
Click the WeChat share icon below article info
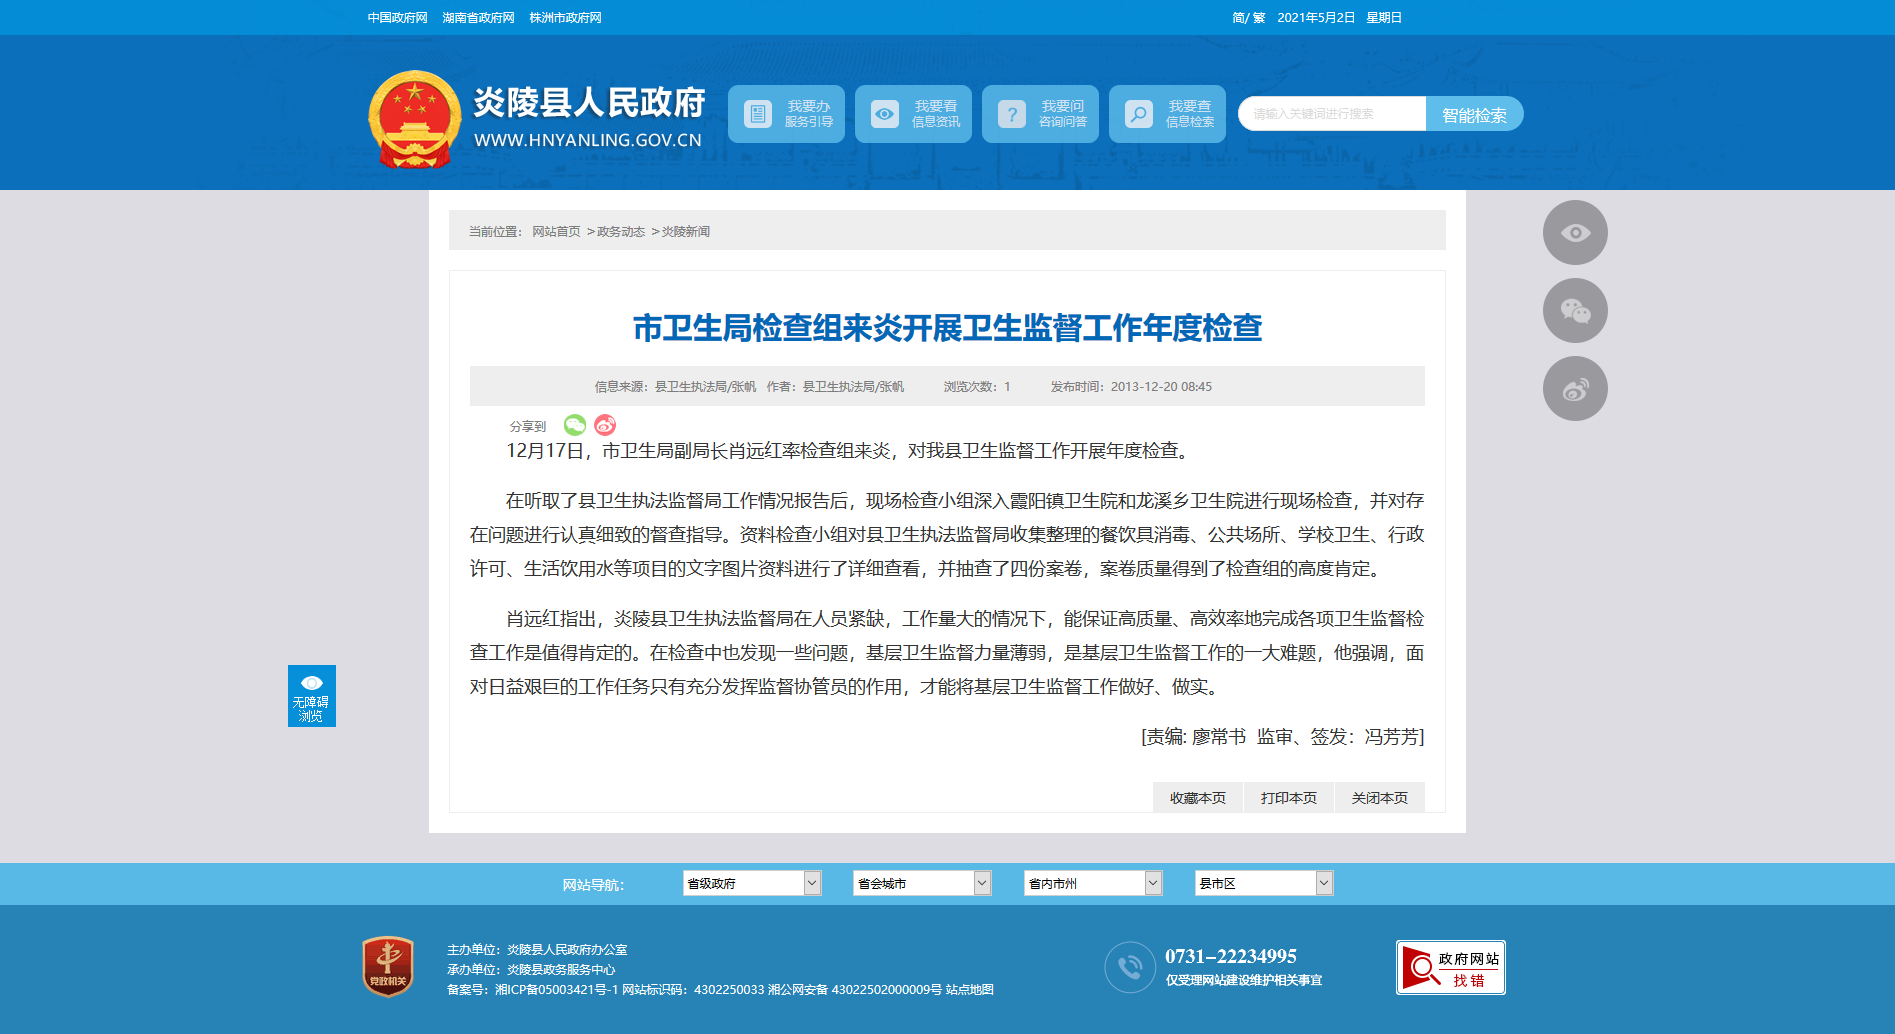tap(574, 425)
